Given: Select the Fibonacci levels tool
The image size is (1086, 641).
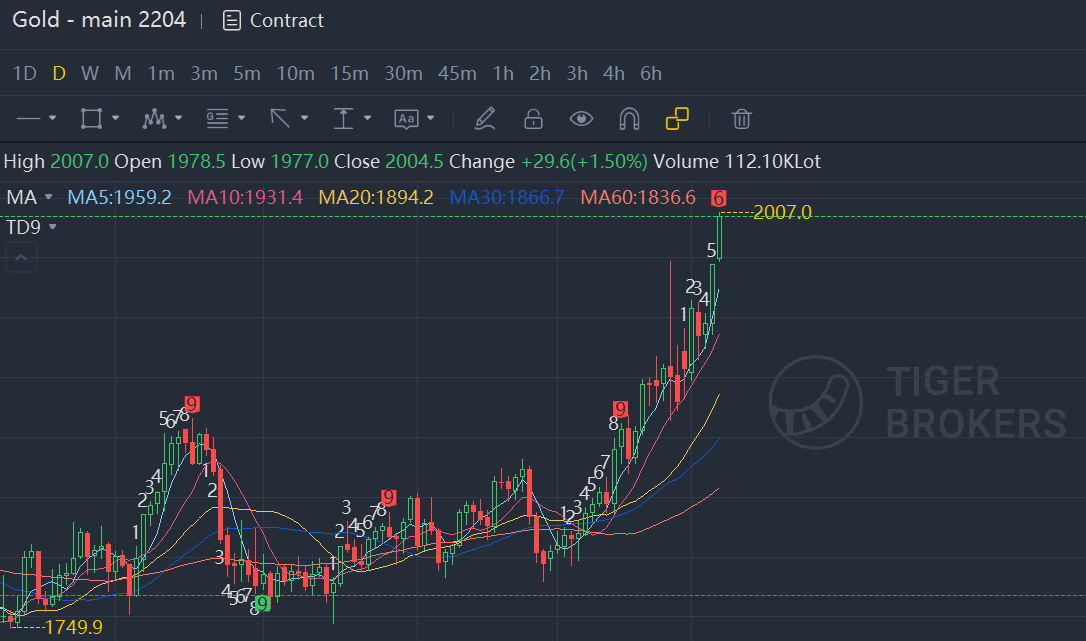Looking at the screenshot, I should point(217,119).
